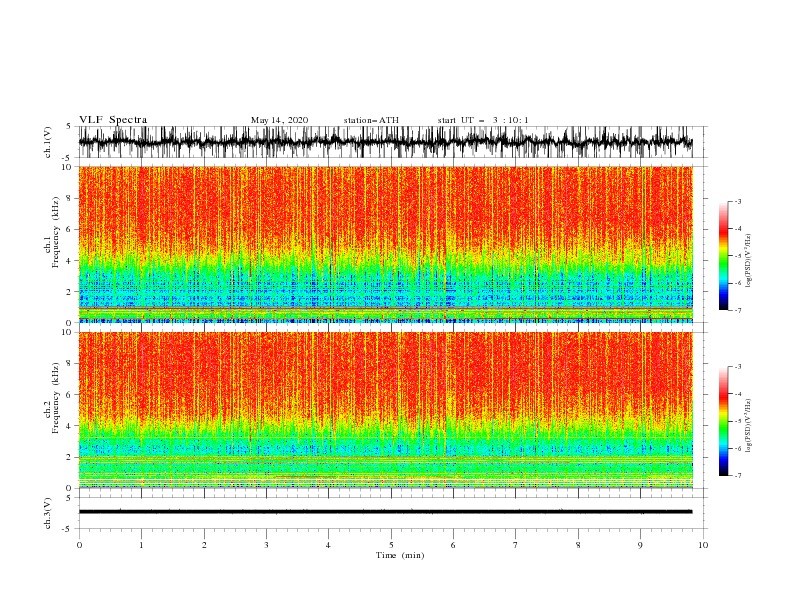Screen dimensions: 792x612
Task: Click the ch.1 log(PSD)(V²/Hz) color bar title
Action: tap(749, 261)
